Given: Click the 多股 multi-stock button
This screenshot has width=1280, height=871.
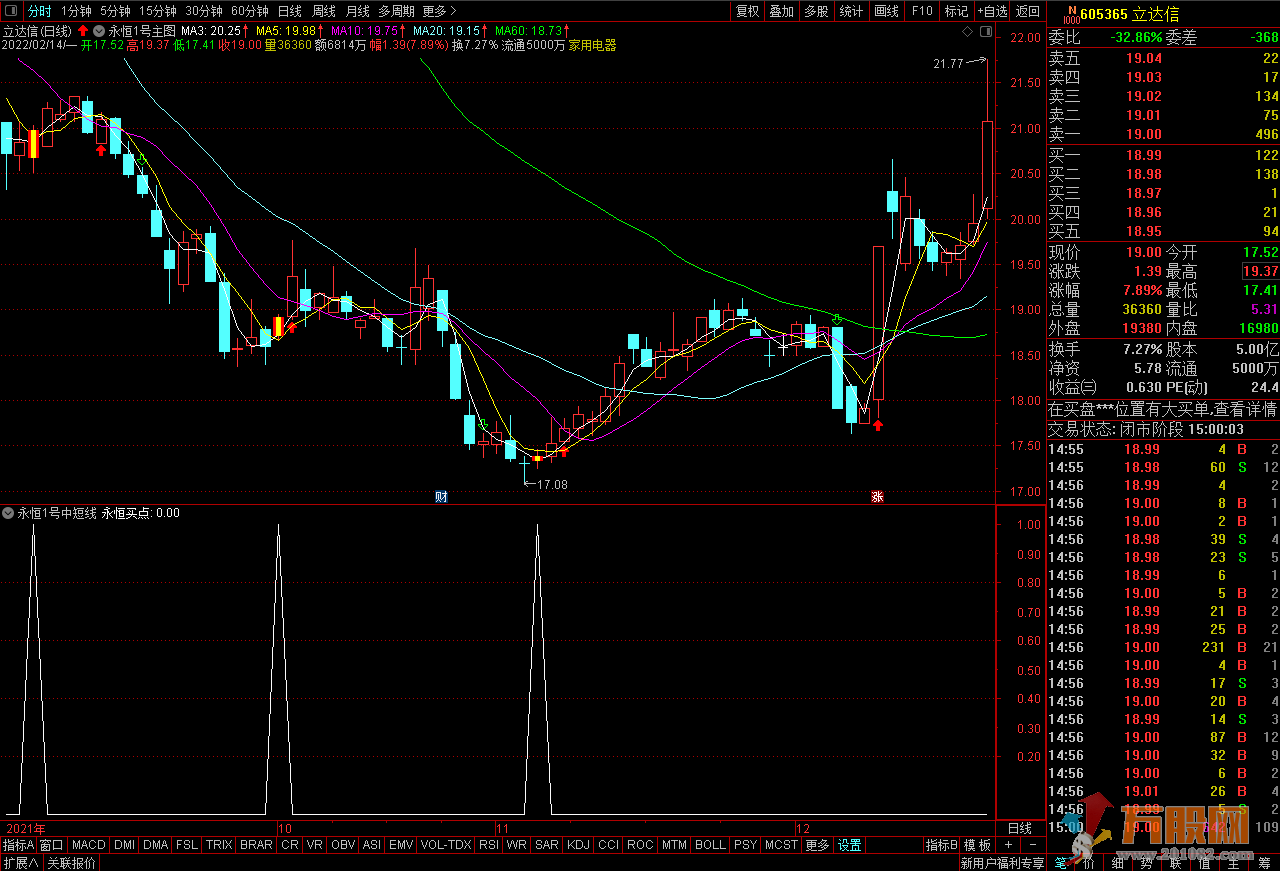Looking at the screenshot, I should tap(816, 11).
